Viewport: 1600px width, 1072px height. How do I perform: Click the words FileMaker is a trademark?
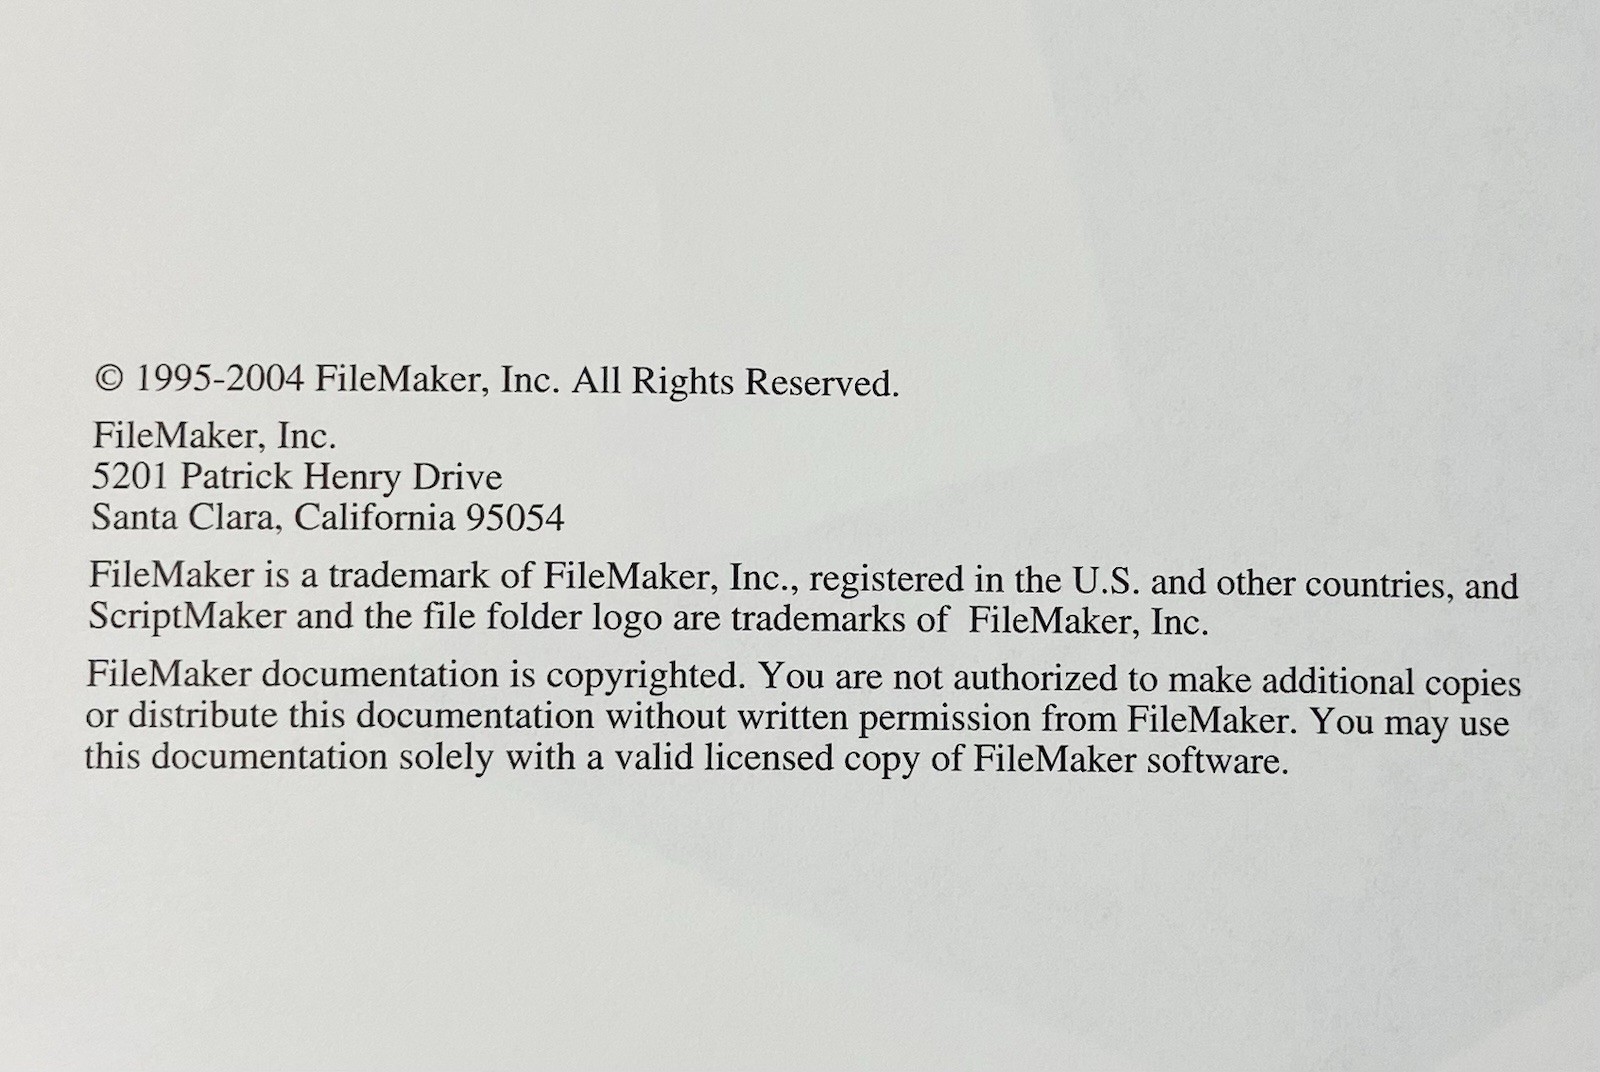(307, 575)
